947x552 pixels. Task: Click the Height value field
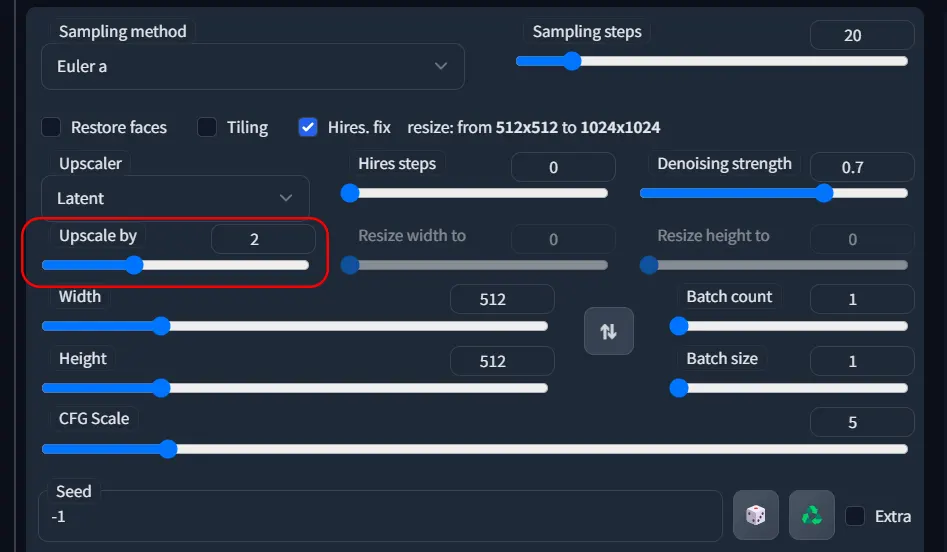click(502, 361)
